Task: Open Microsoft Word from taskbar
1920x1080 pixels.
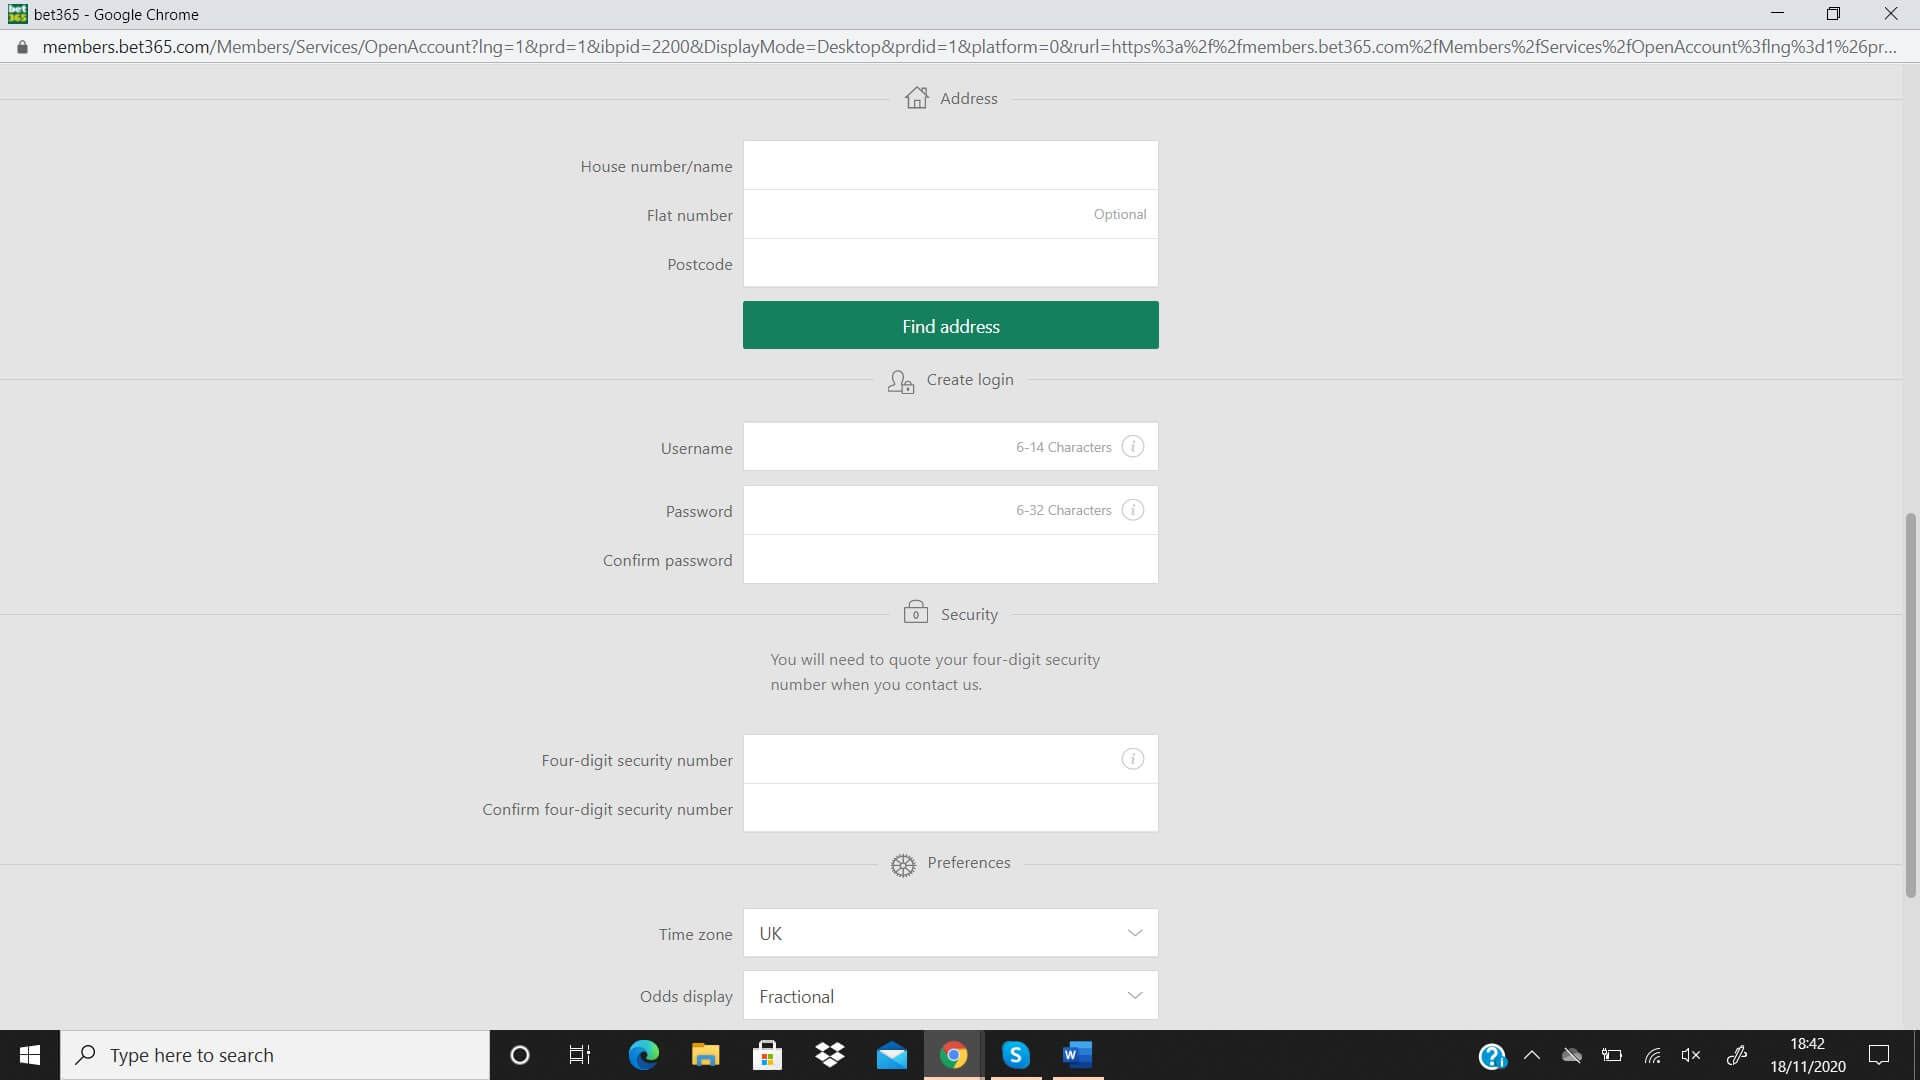Action: [x=1077, y=1055]
